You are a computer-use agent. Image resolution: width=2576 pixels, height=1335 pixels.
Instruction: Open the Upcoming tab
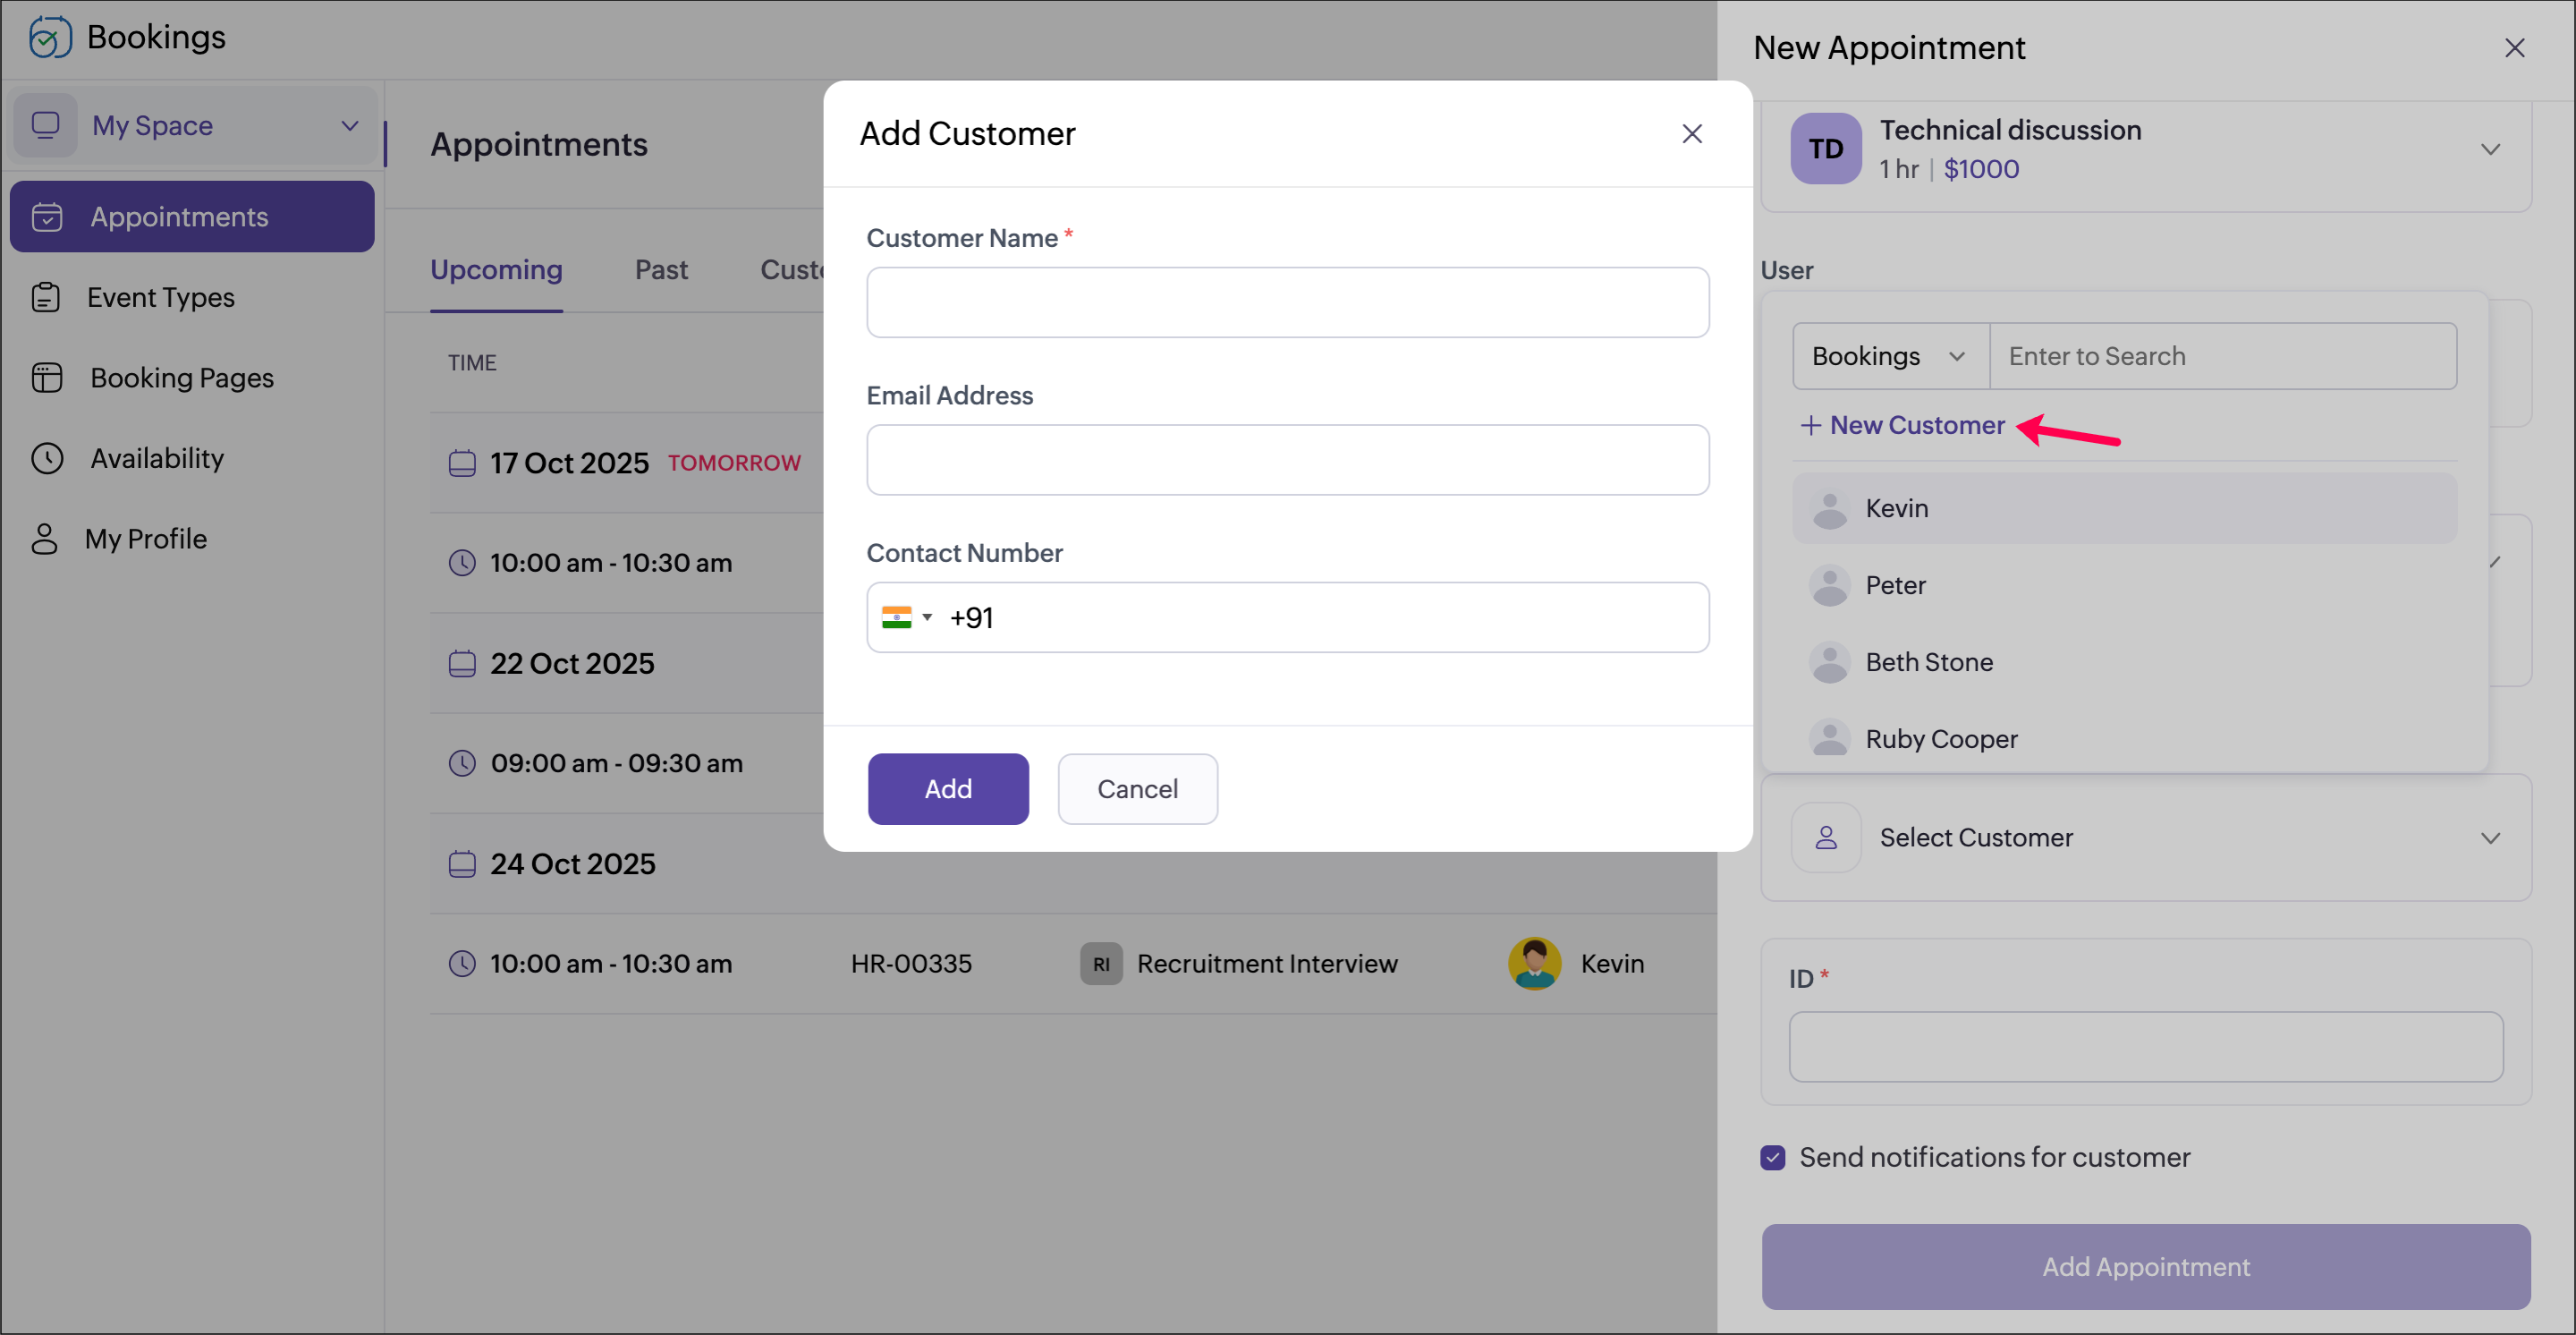[496, 270]
